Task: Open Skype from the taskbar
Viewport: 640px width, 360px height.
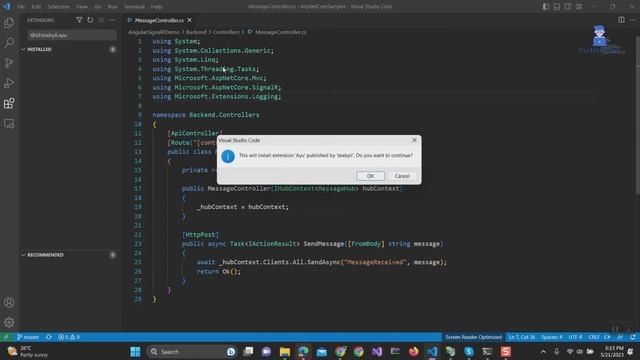Action: point(469,351)
